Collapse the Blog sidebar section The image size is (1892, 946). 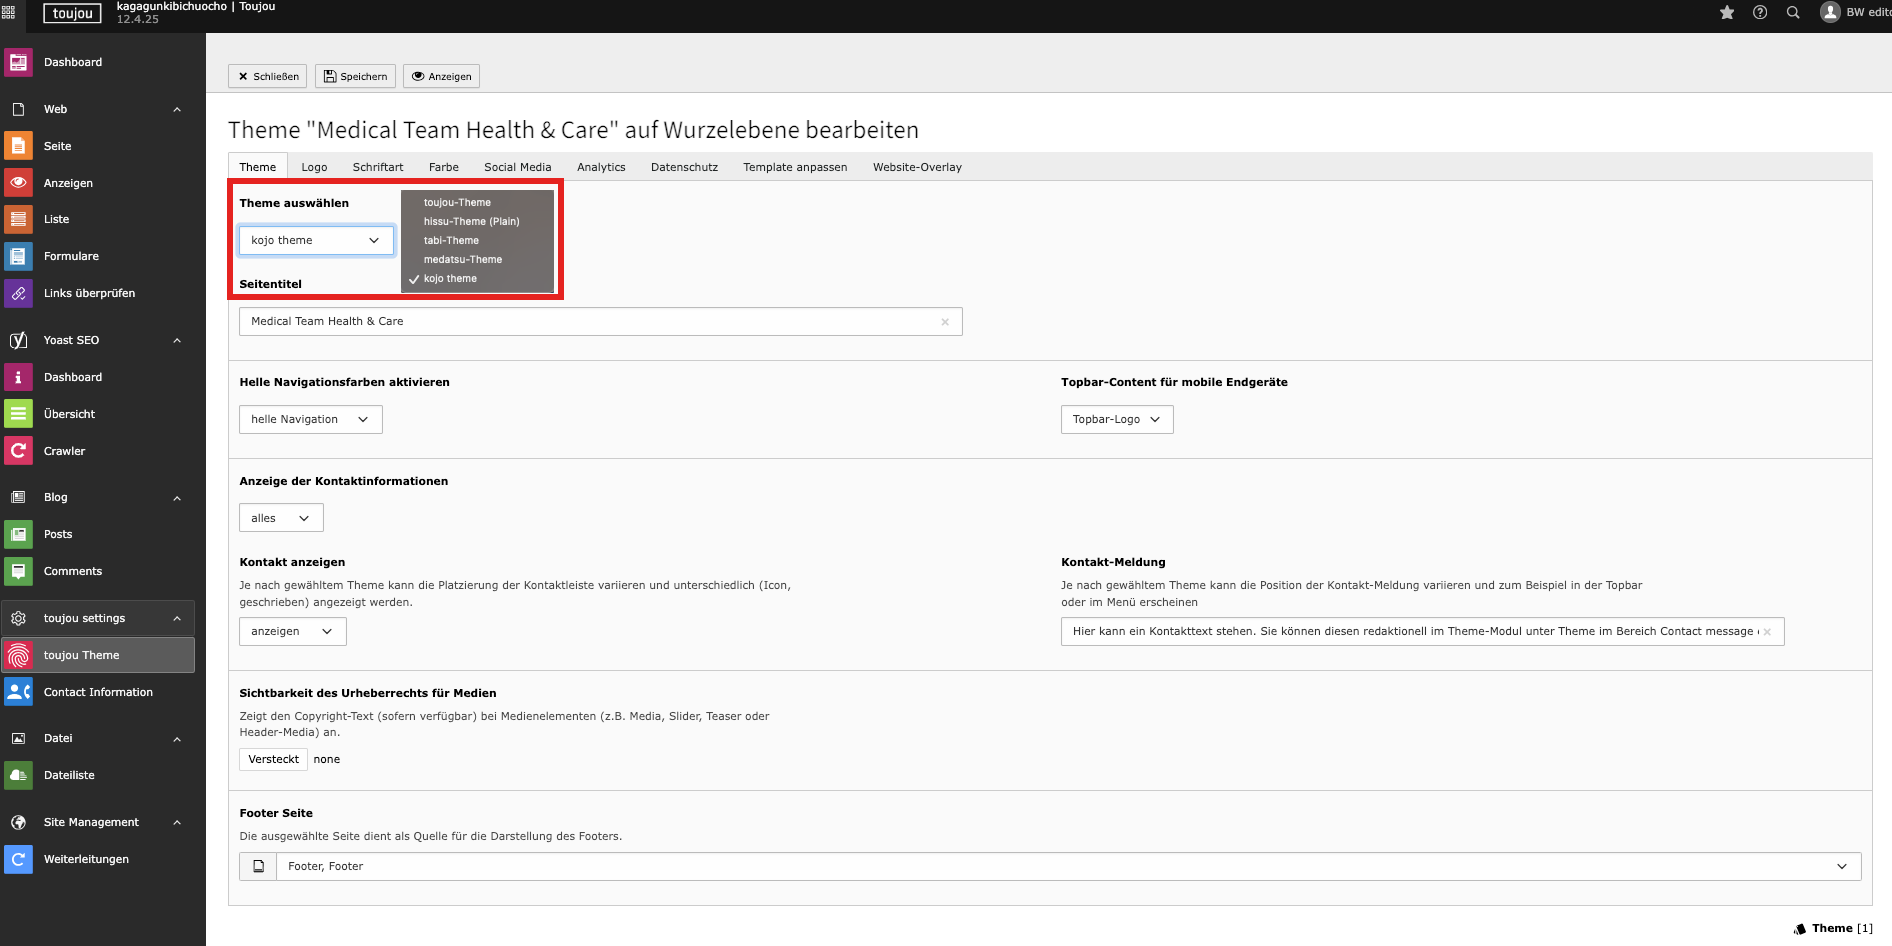[x=177, y=497]
